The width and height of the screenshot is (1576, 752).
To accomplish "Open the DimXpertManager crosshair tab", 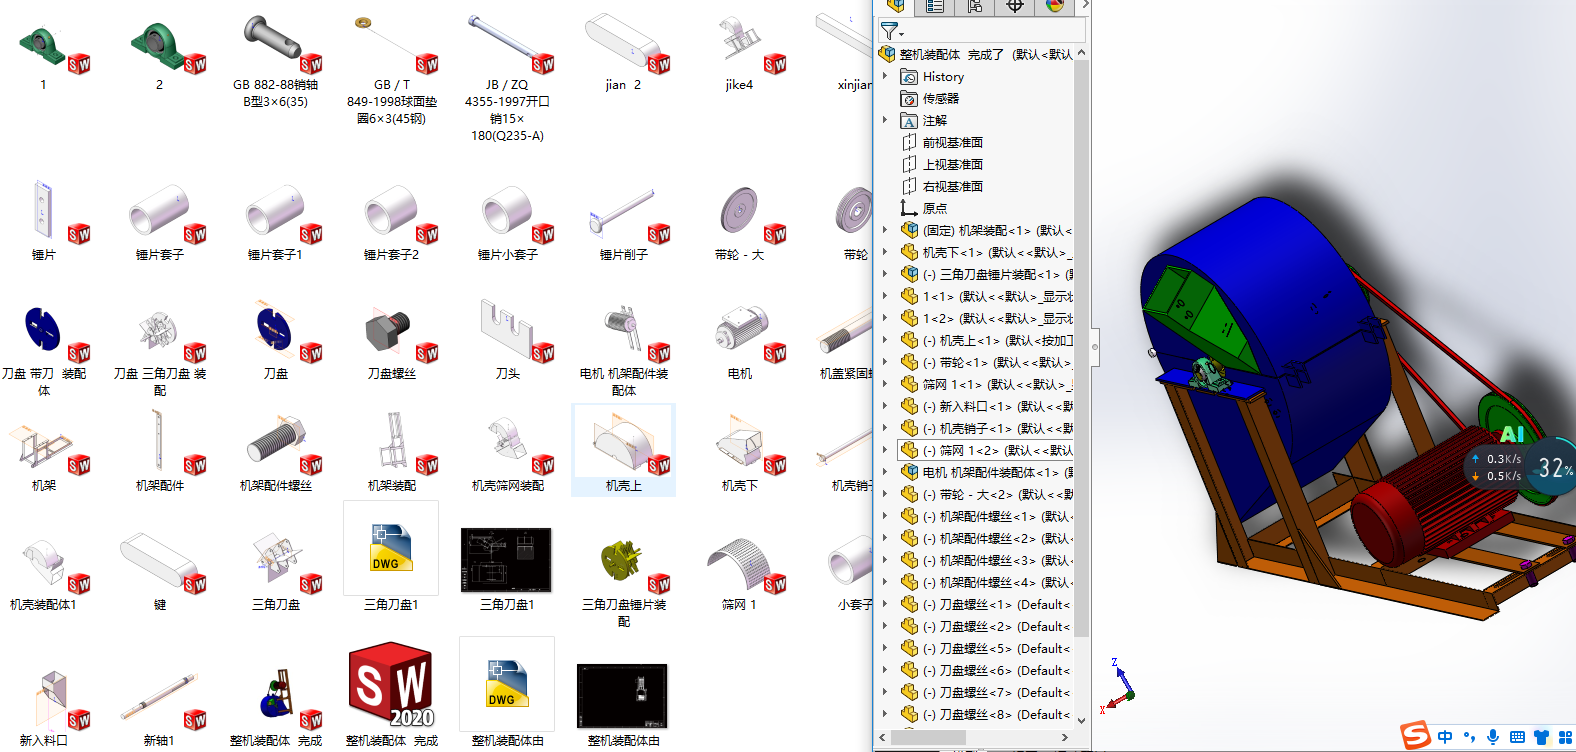I will (x=1015, y=6).
